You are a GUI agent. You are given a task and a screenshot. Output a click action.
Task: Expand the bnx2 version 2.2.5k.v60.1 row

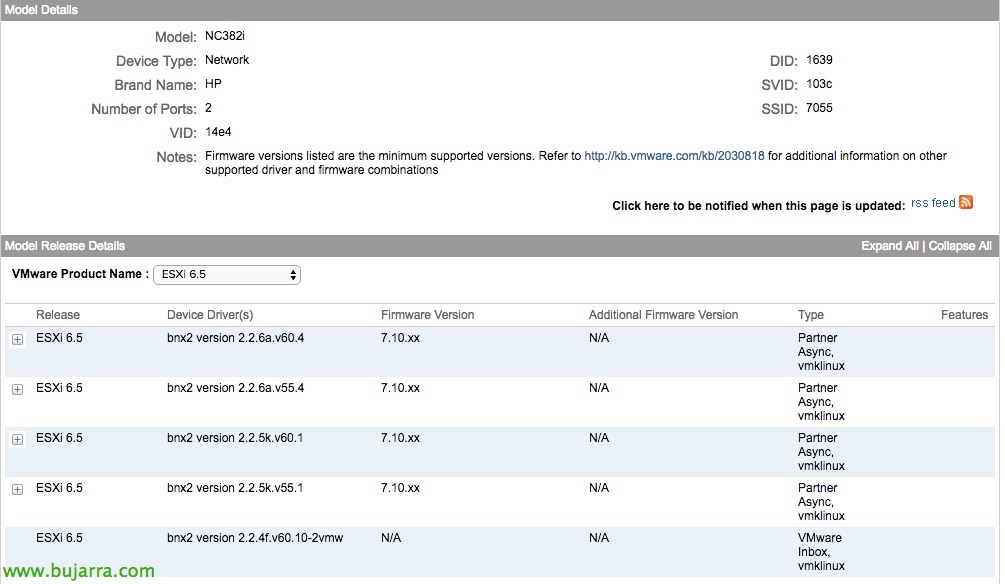coord(17,439)
